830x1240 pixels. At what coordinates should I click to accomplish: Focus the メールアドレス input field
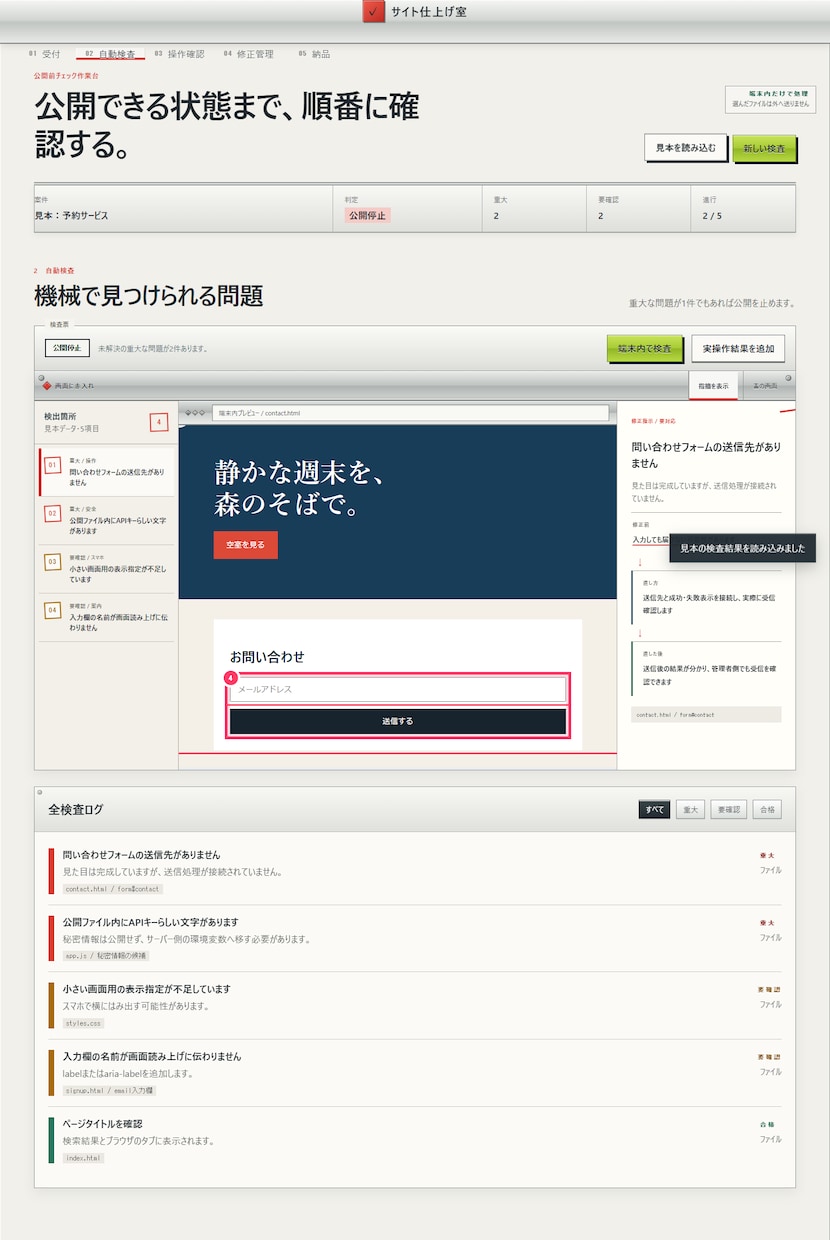(x=398, y=689)
